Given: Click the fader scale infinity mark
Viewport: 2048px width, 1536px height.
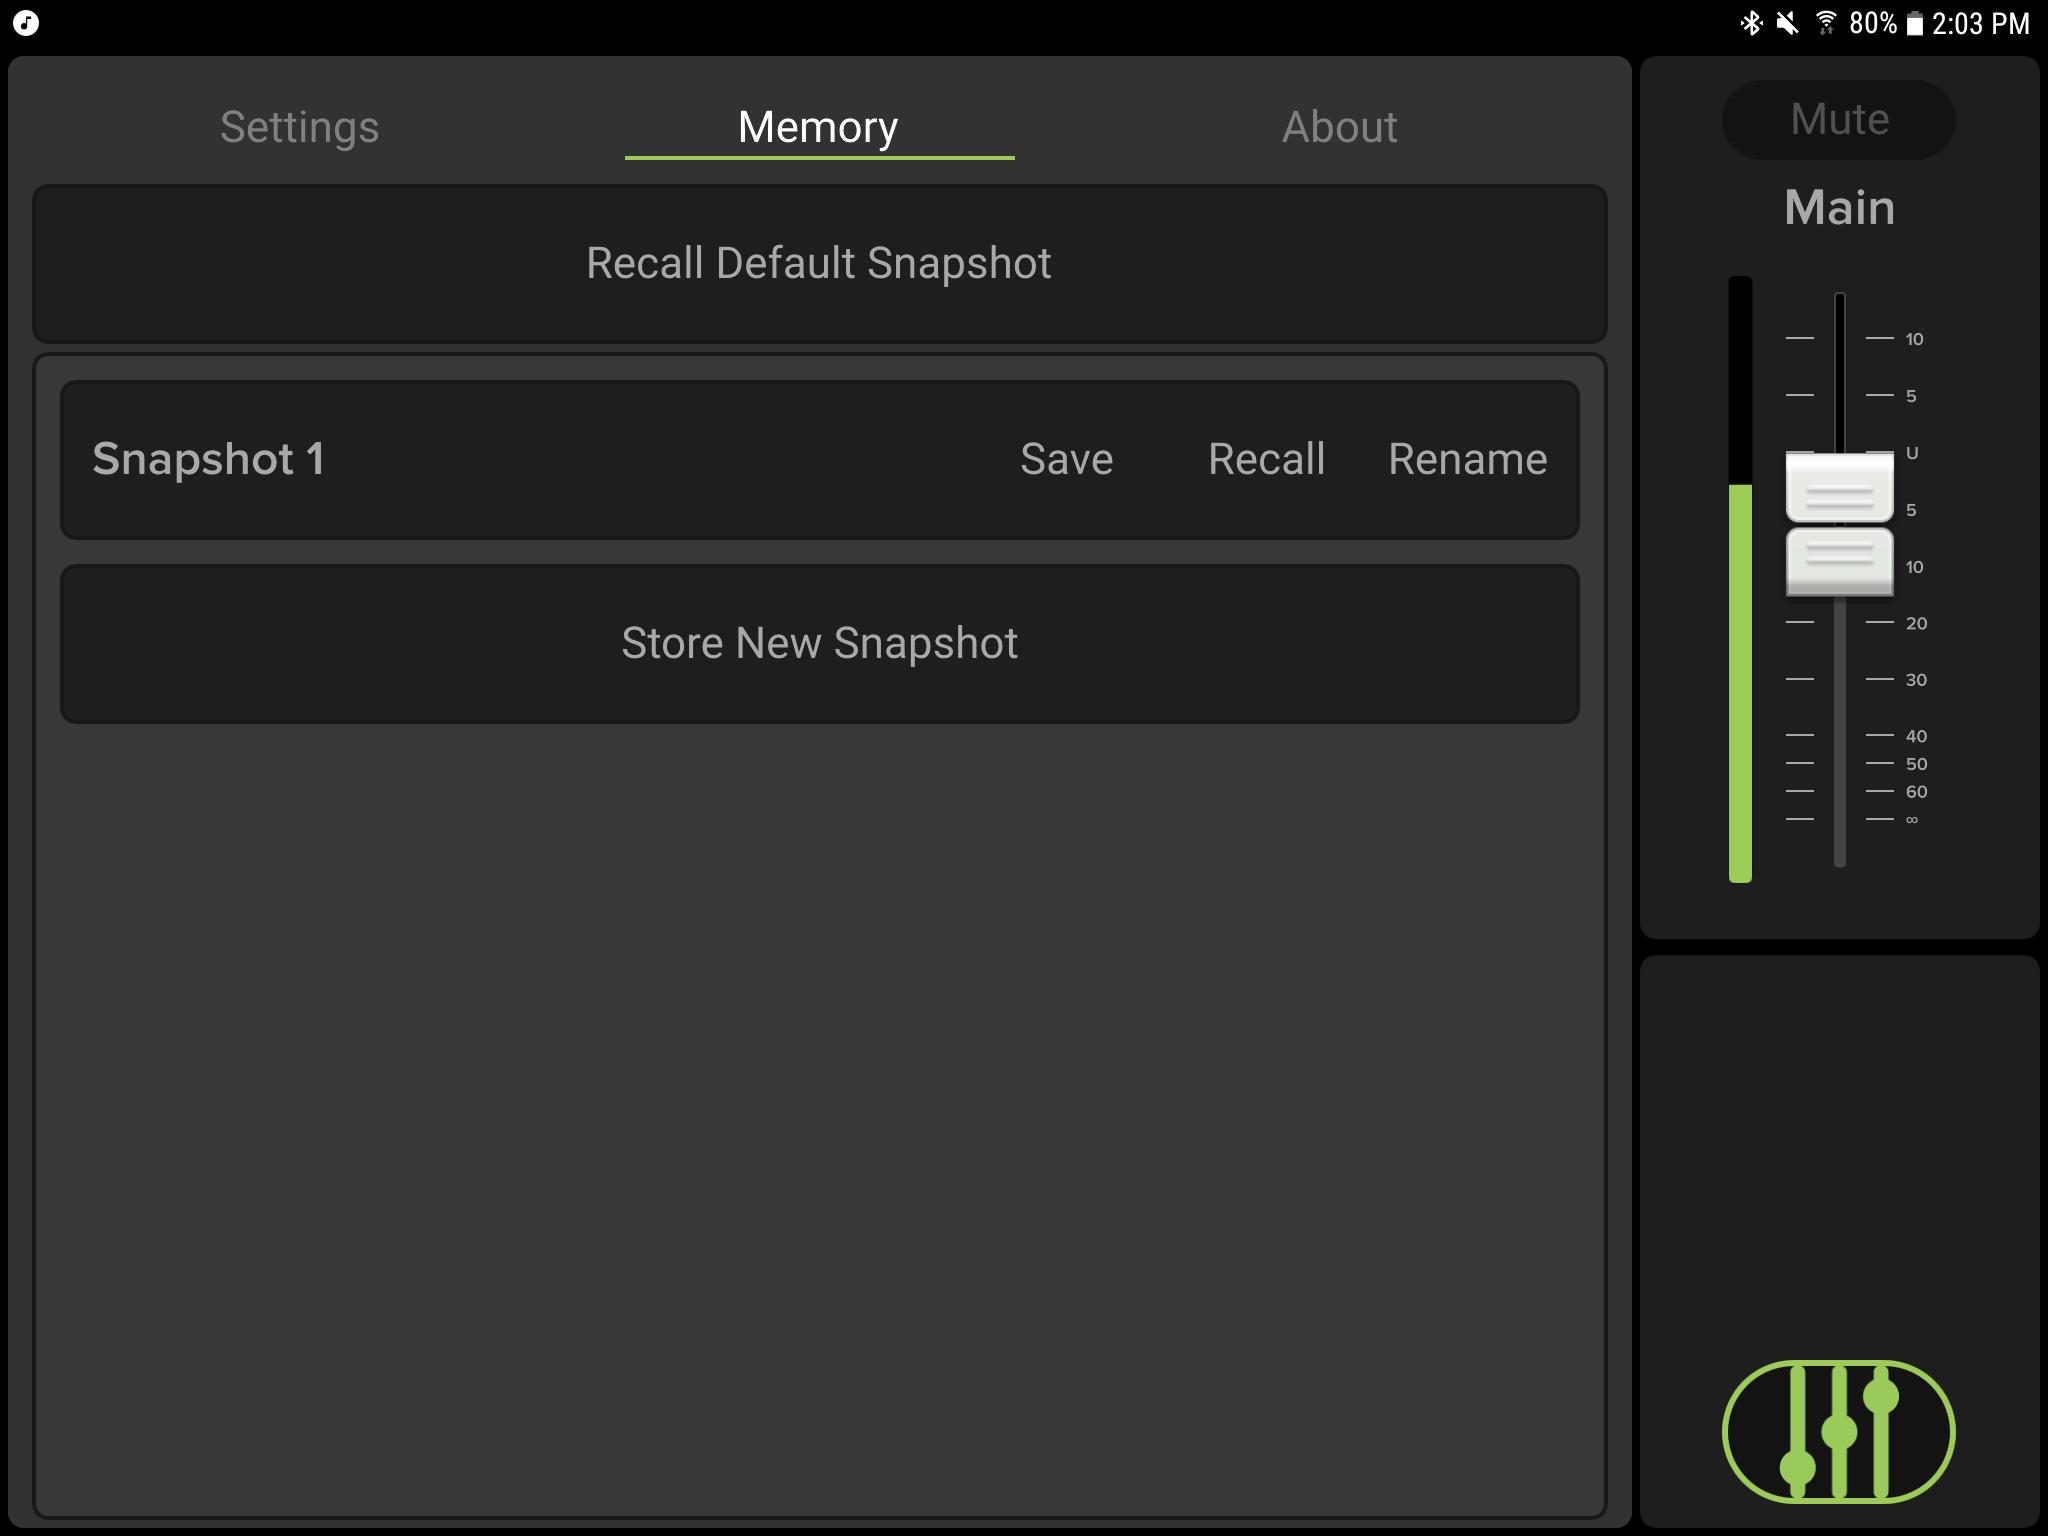Looking at the screenshot, I should [x=1912, y=819].
